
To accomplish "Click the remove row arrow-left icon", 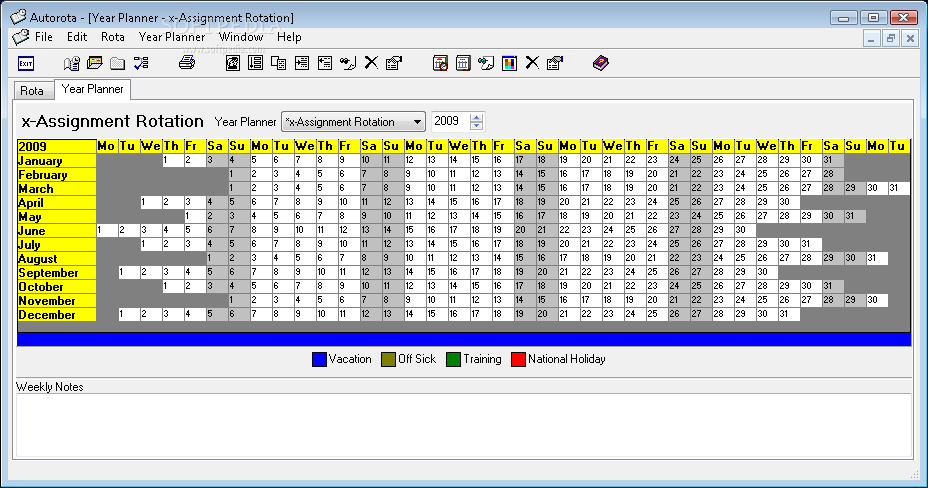I will [325, 63].
